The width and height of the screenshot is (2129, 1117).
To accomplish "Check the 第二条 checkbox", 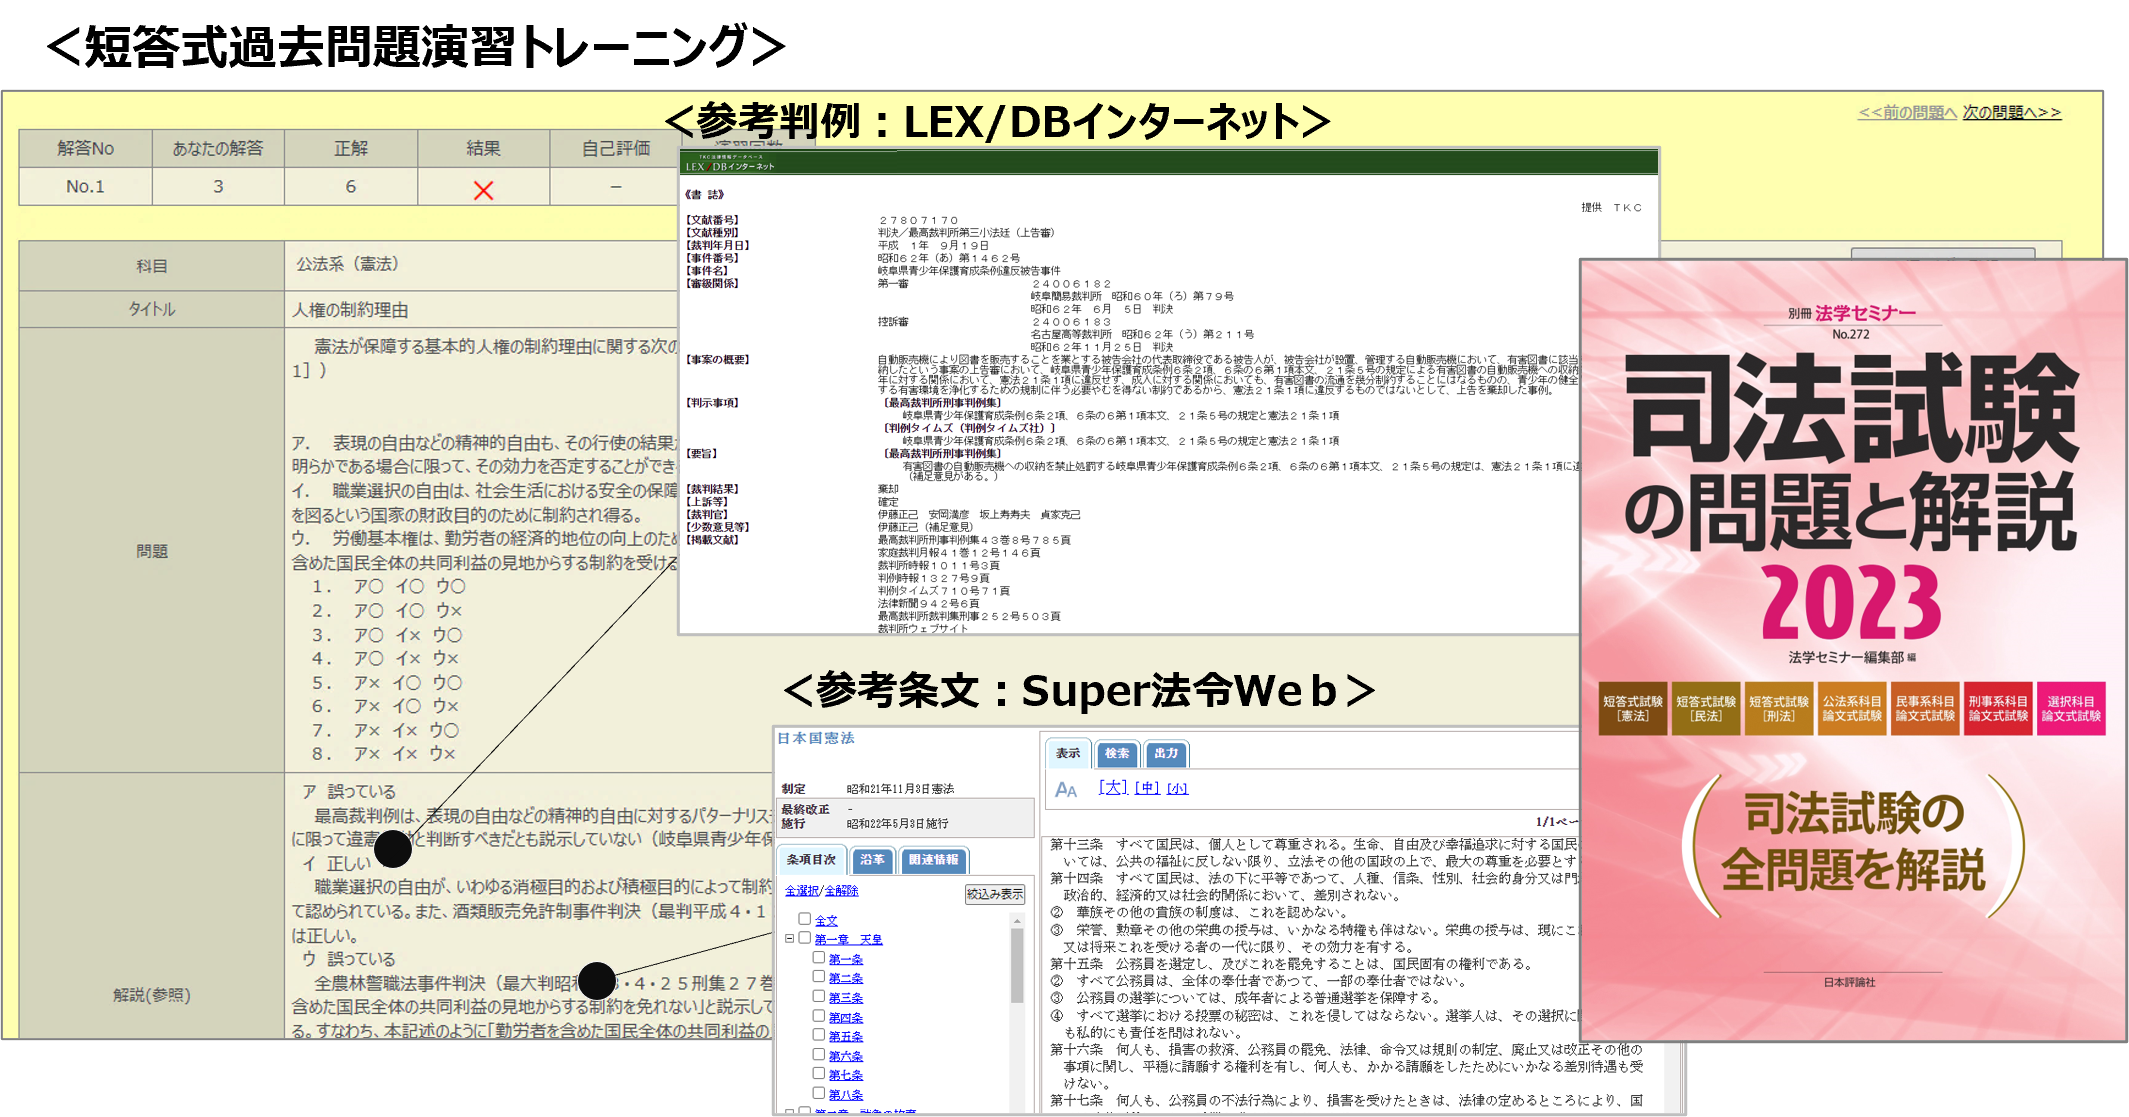I will tap(819, 977).
